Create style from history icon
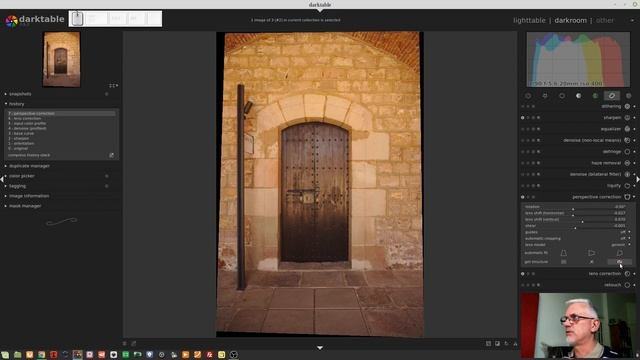This screenshot has height=360, width=640. (x=111, y=156)
